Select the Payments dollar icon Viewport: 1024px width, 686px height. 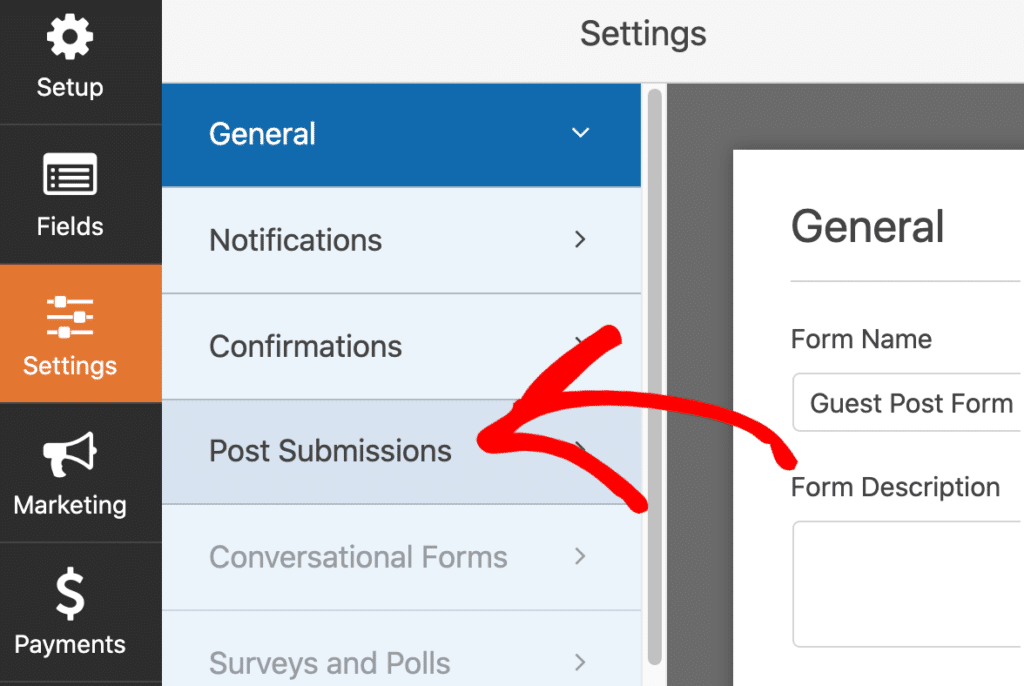pos(68,592)
